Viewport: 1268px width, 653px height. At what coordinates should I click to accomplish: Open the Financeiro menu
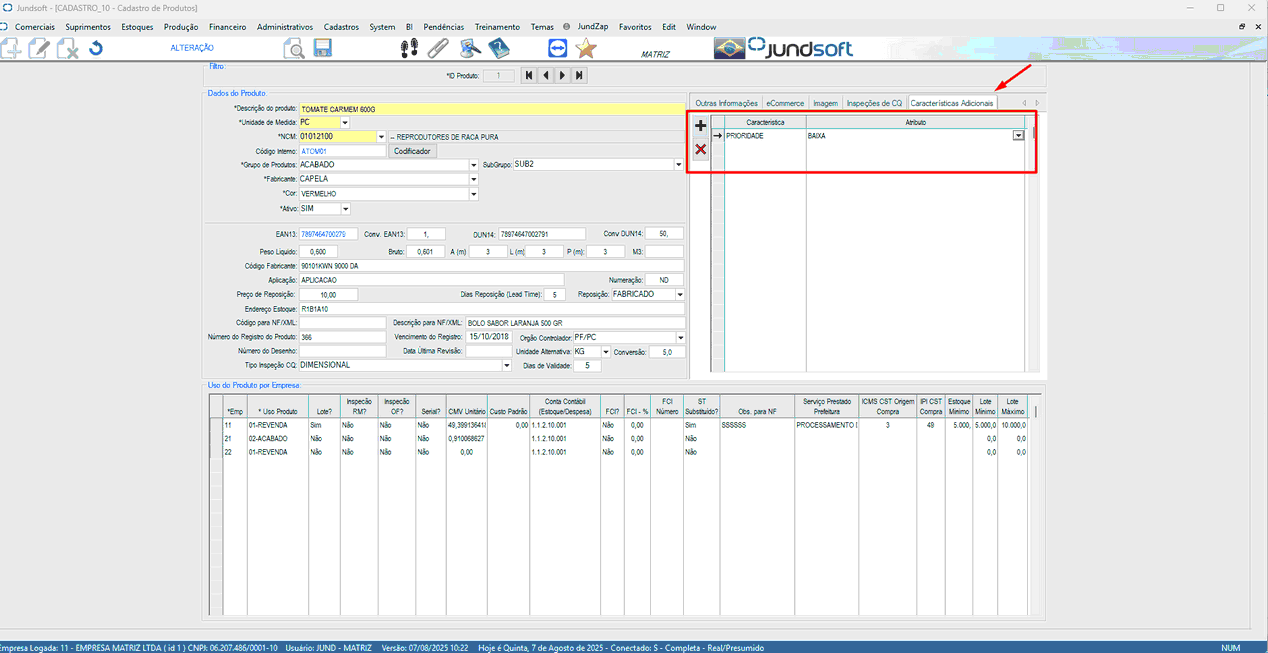(x=228, y=27)
